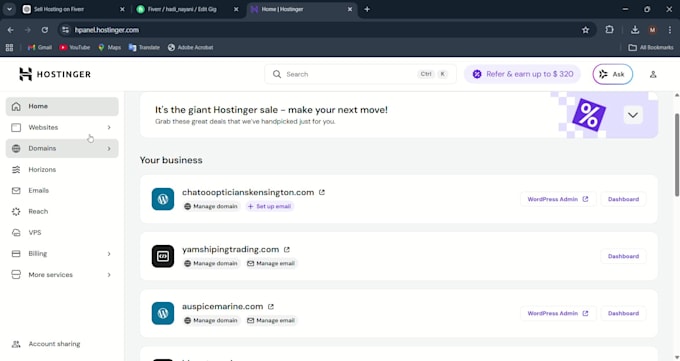Select the Home | Hostinger browser tab
680x361 pixels.
point(301,9)
